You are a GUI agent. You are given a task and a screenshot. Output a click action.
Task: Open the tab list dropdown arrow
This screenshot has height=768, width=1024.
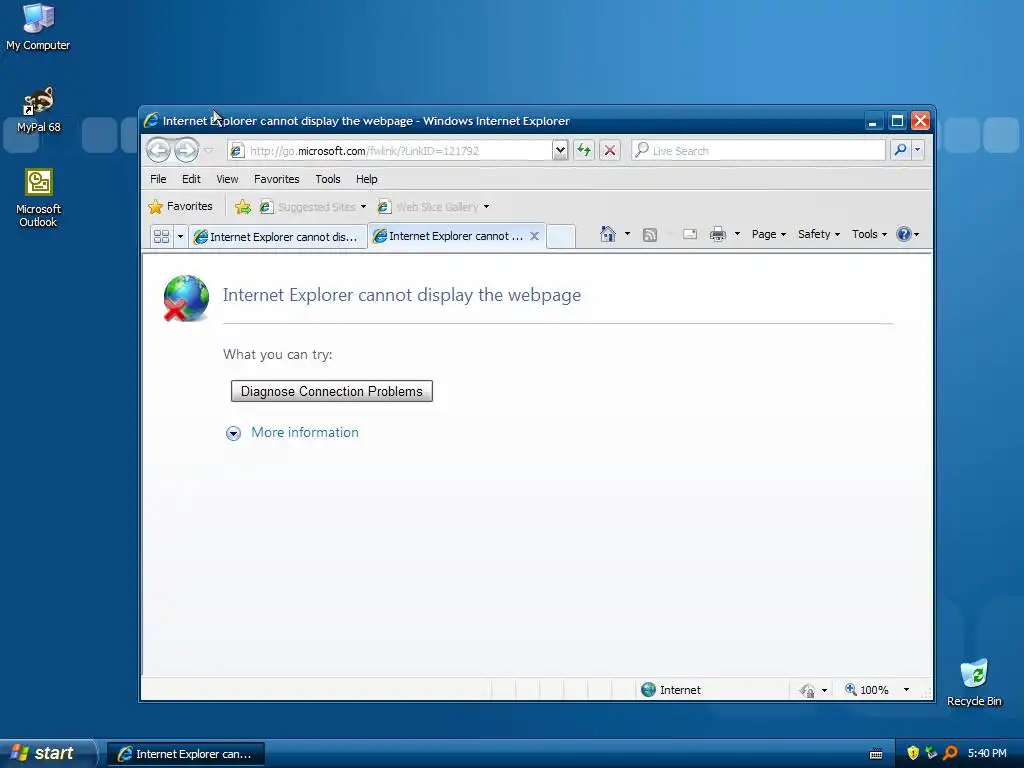tap(180, 236)
